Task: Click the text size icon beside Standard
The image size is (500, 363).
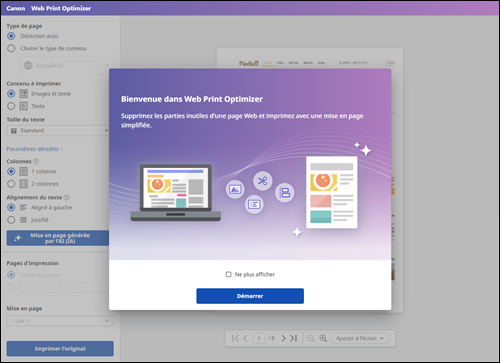Action: tap(14, 131)
